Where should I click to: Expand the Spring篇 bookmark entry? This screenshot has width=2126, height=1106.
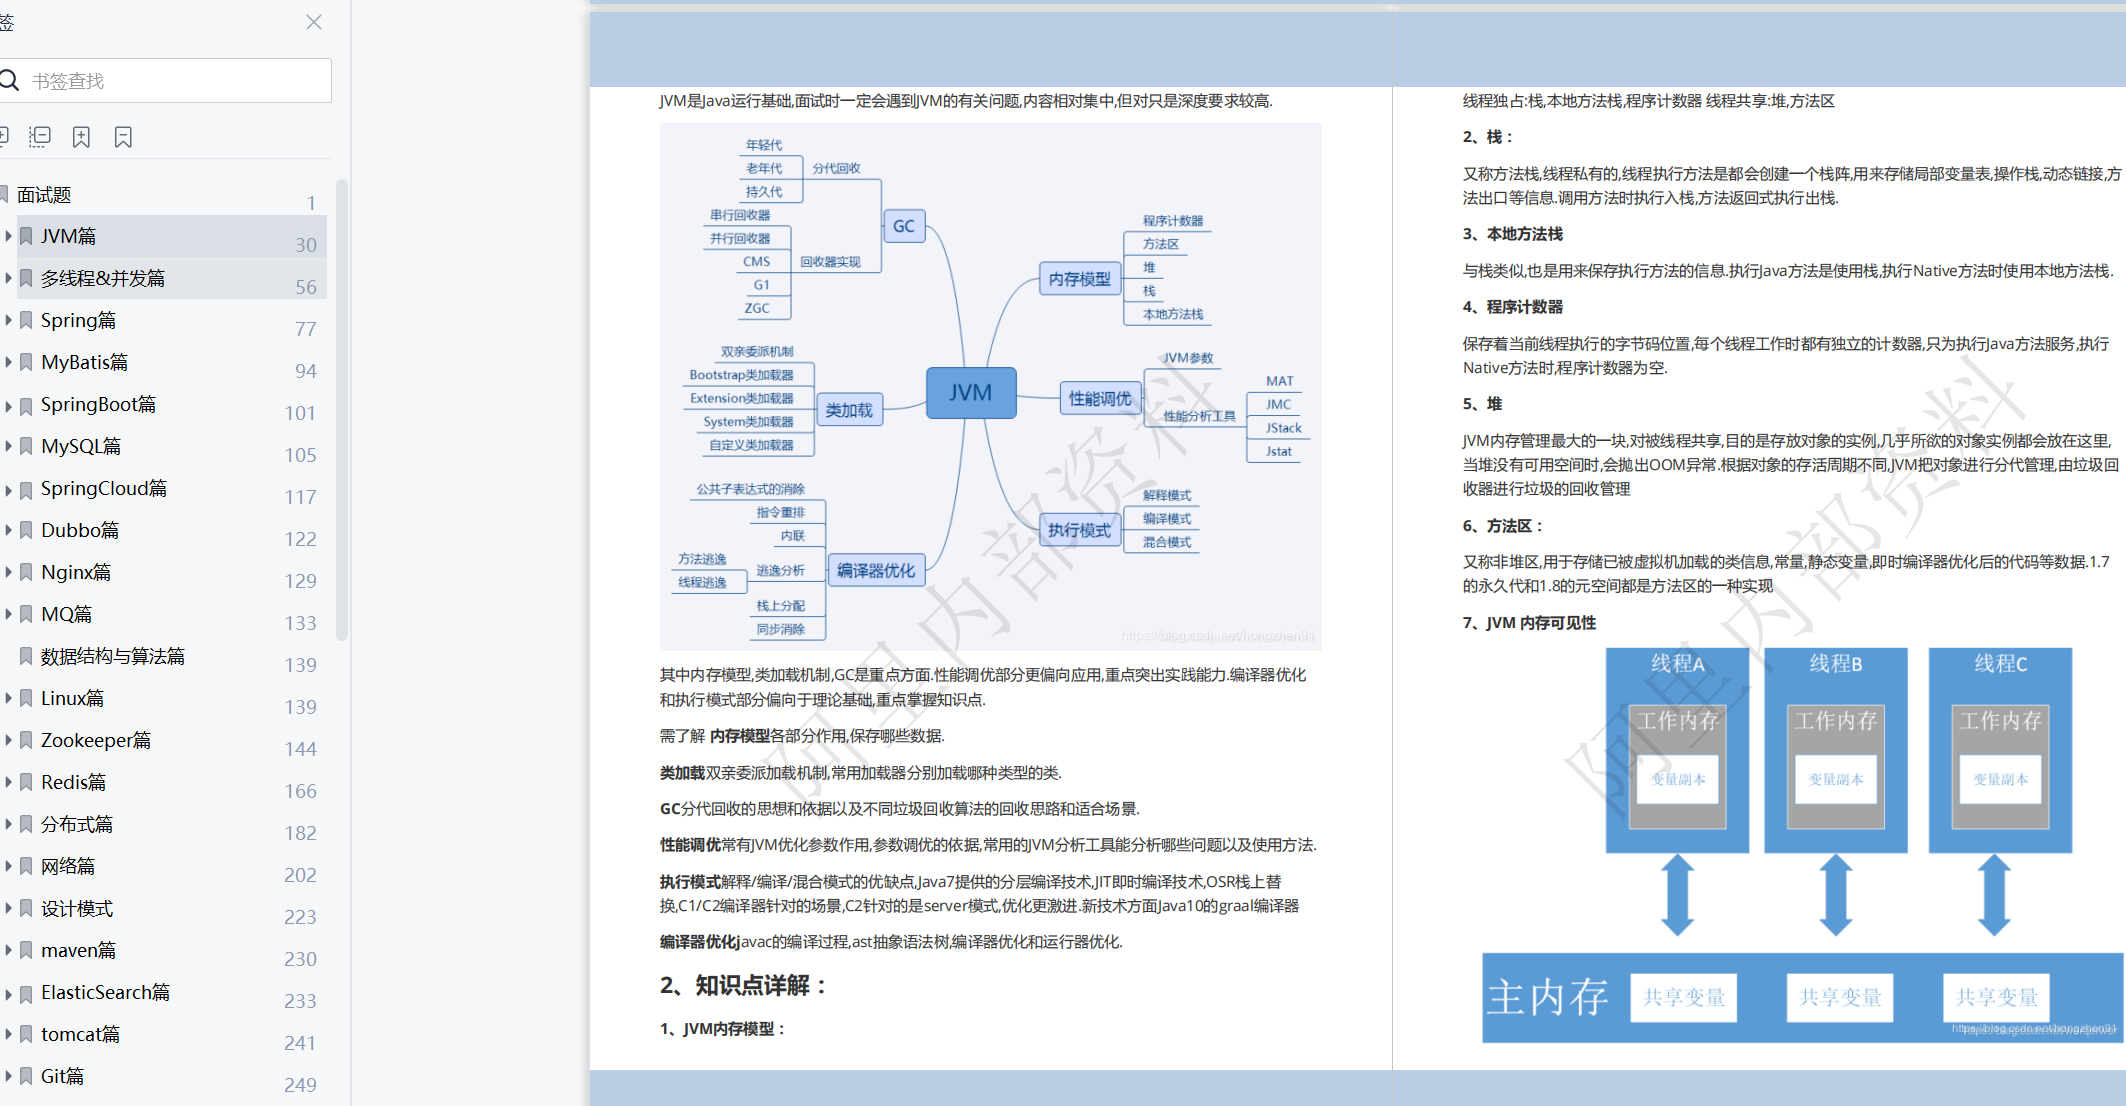(x=8, y=320)
